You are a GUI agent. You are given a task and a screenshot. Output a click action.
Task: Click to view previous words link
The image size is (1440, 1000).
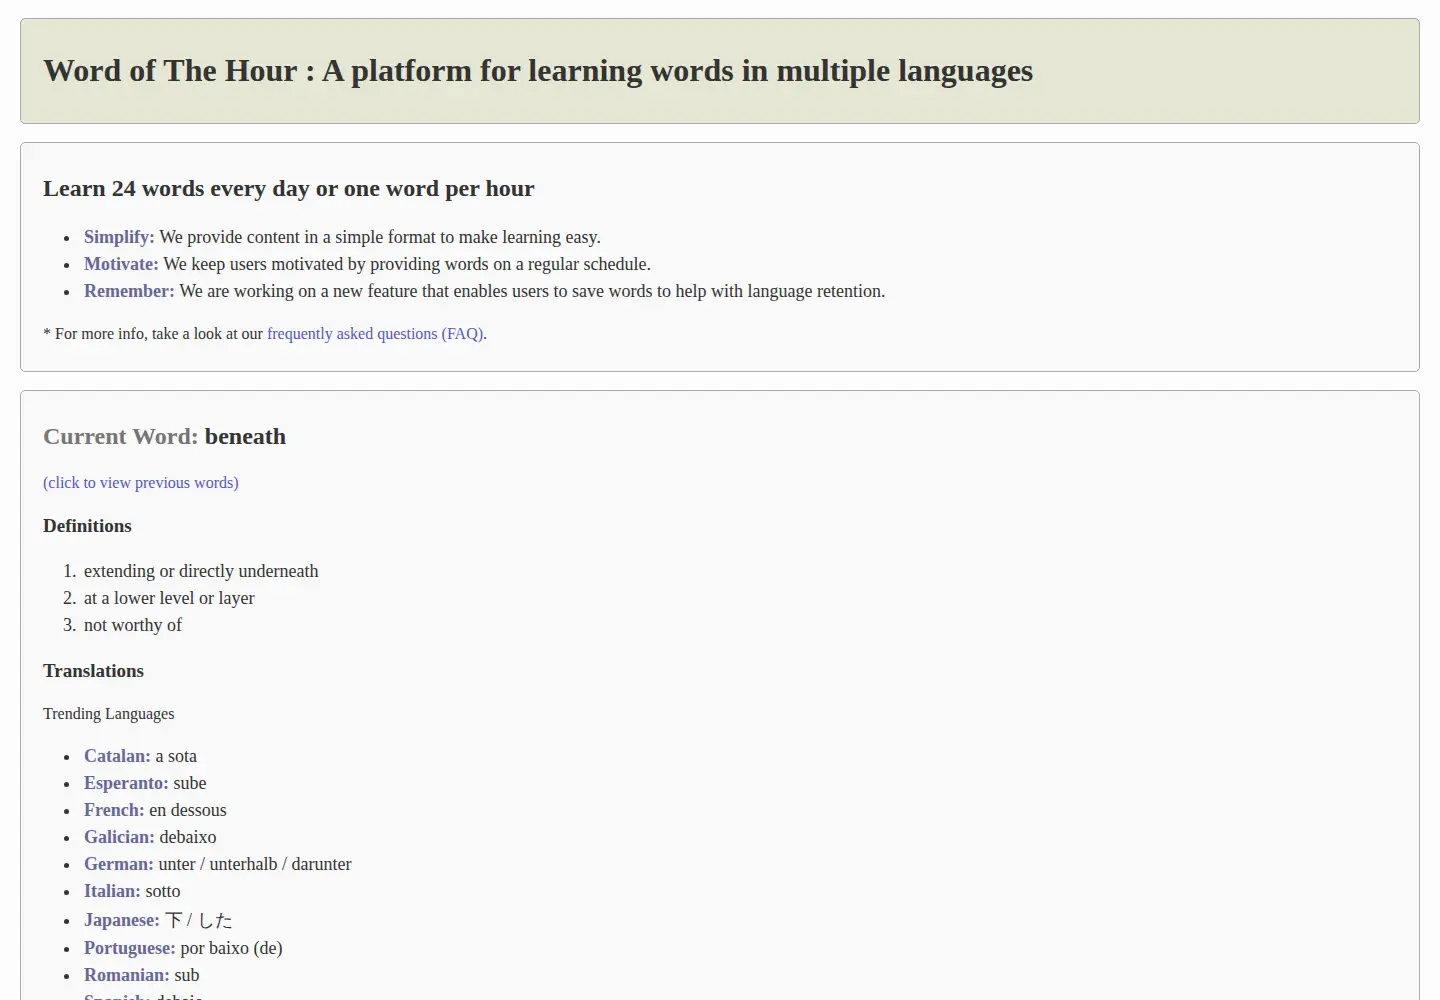(141, 483)
